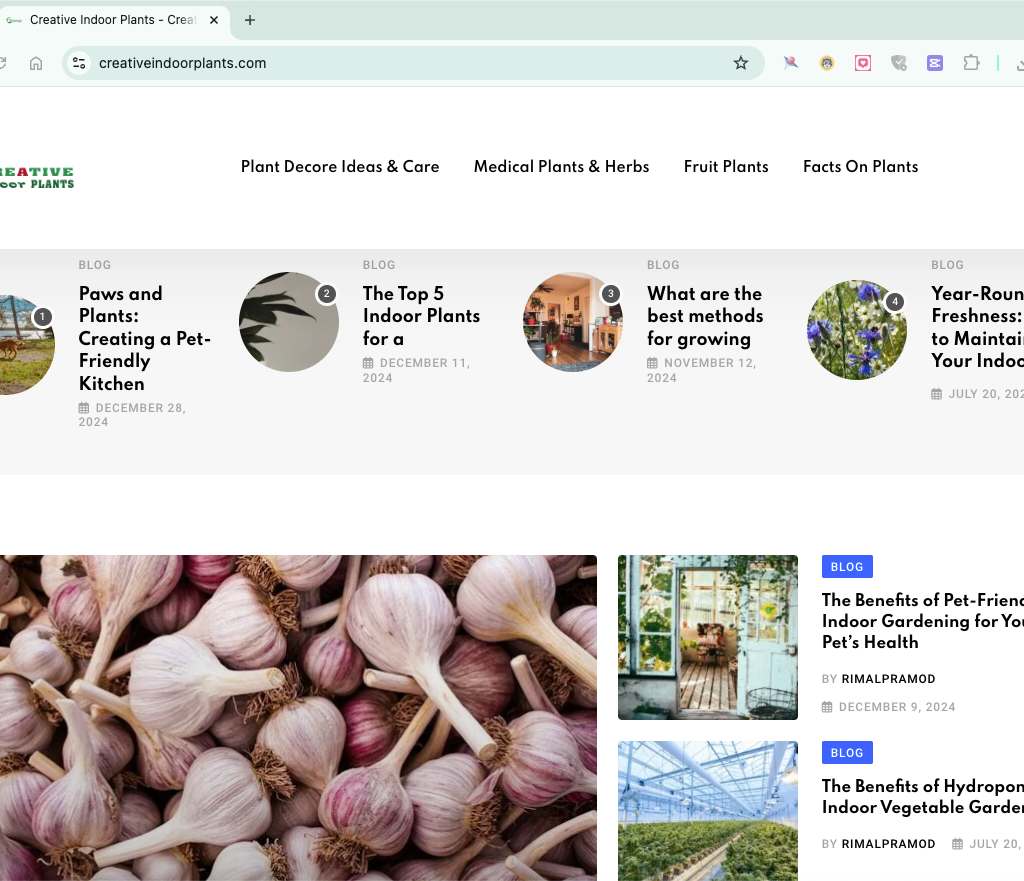1024x881 pixels.
Task: Open the Top 5 Indoor Plants article
Action: tap(421, 315)
